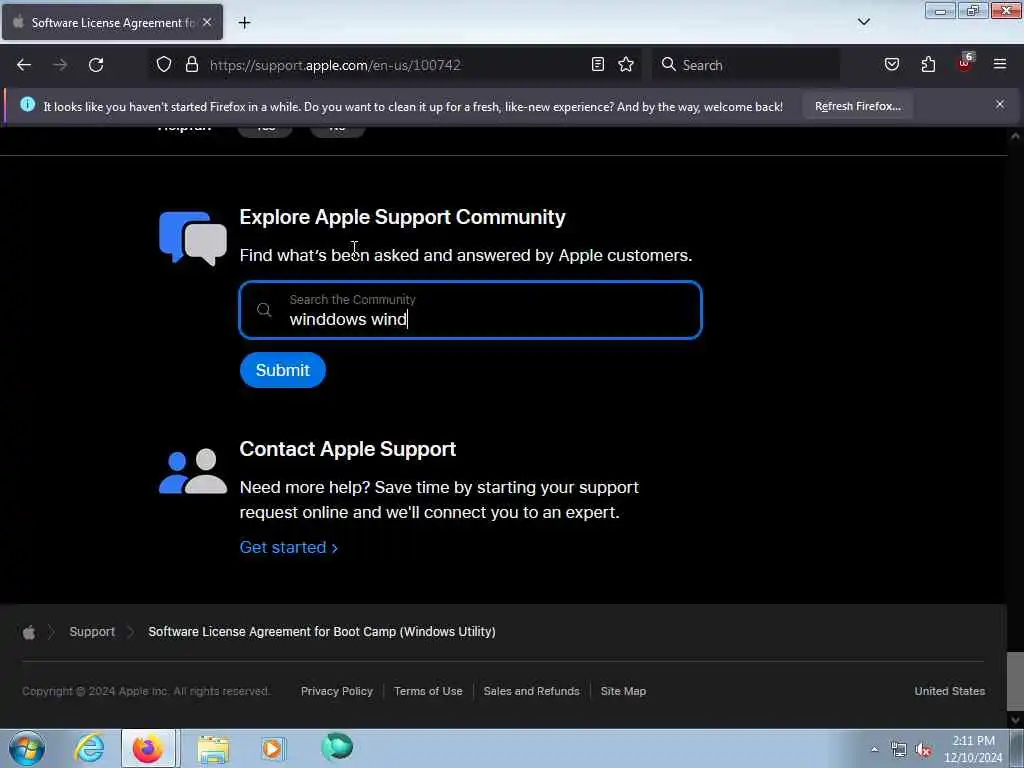Launch Internet Explorer from taskbar

[89, 748]
